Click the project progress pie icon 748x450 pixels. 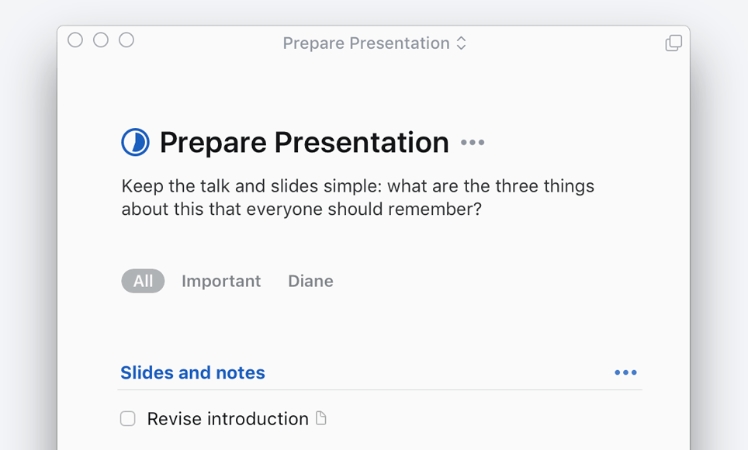(135, 143)
